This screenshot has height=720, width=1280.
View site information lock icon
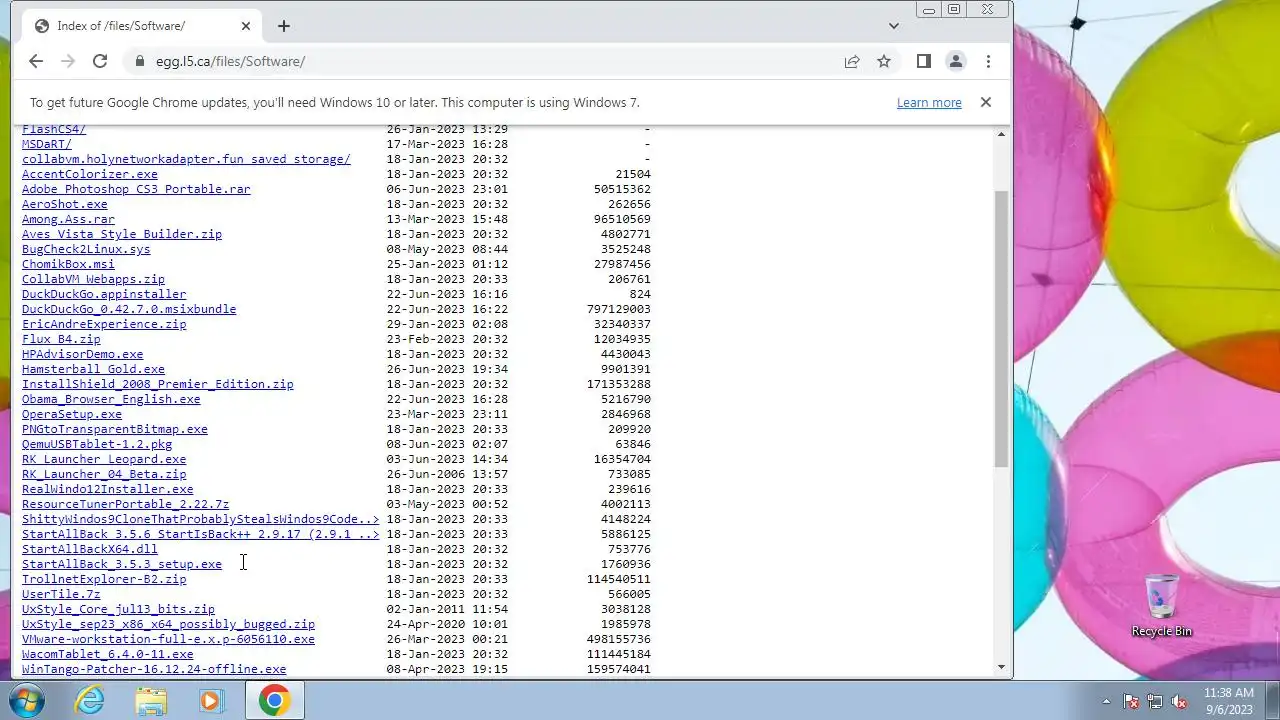140,61
